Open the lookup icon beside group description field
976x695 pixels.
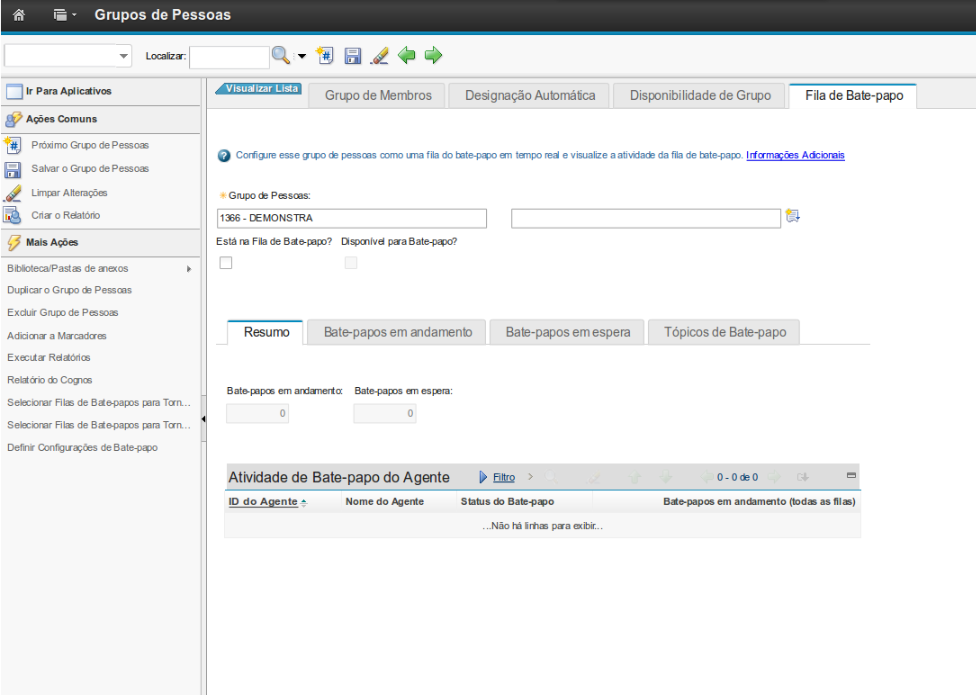(x=793, y=217)
